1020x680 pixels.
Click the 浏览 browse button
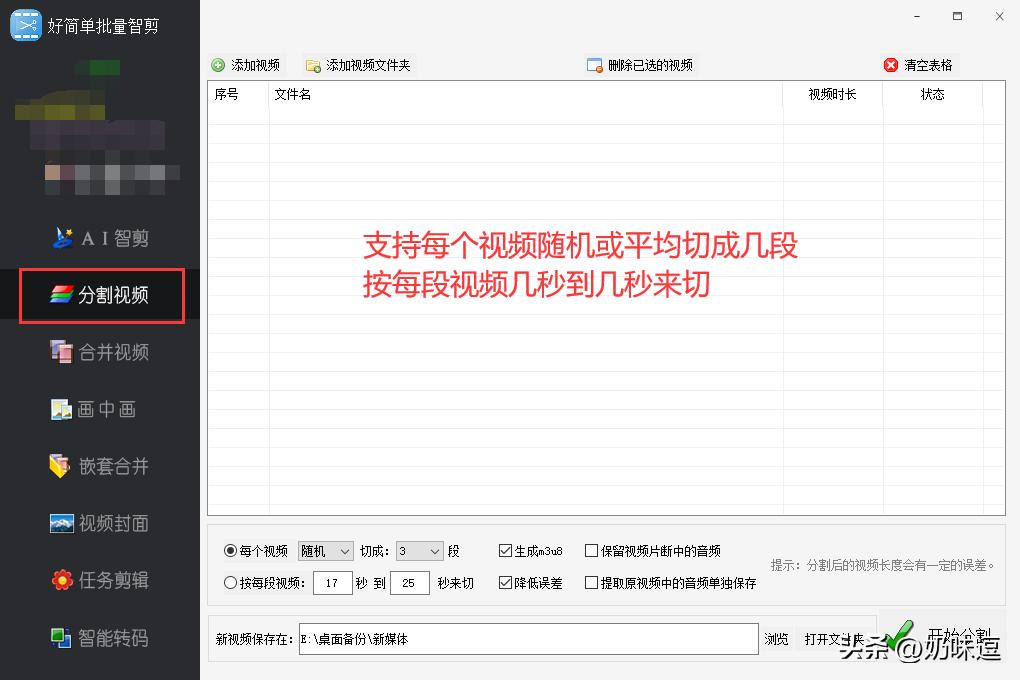pyautogui.click(x=776, y=639)
